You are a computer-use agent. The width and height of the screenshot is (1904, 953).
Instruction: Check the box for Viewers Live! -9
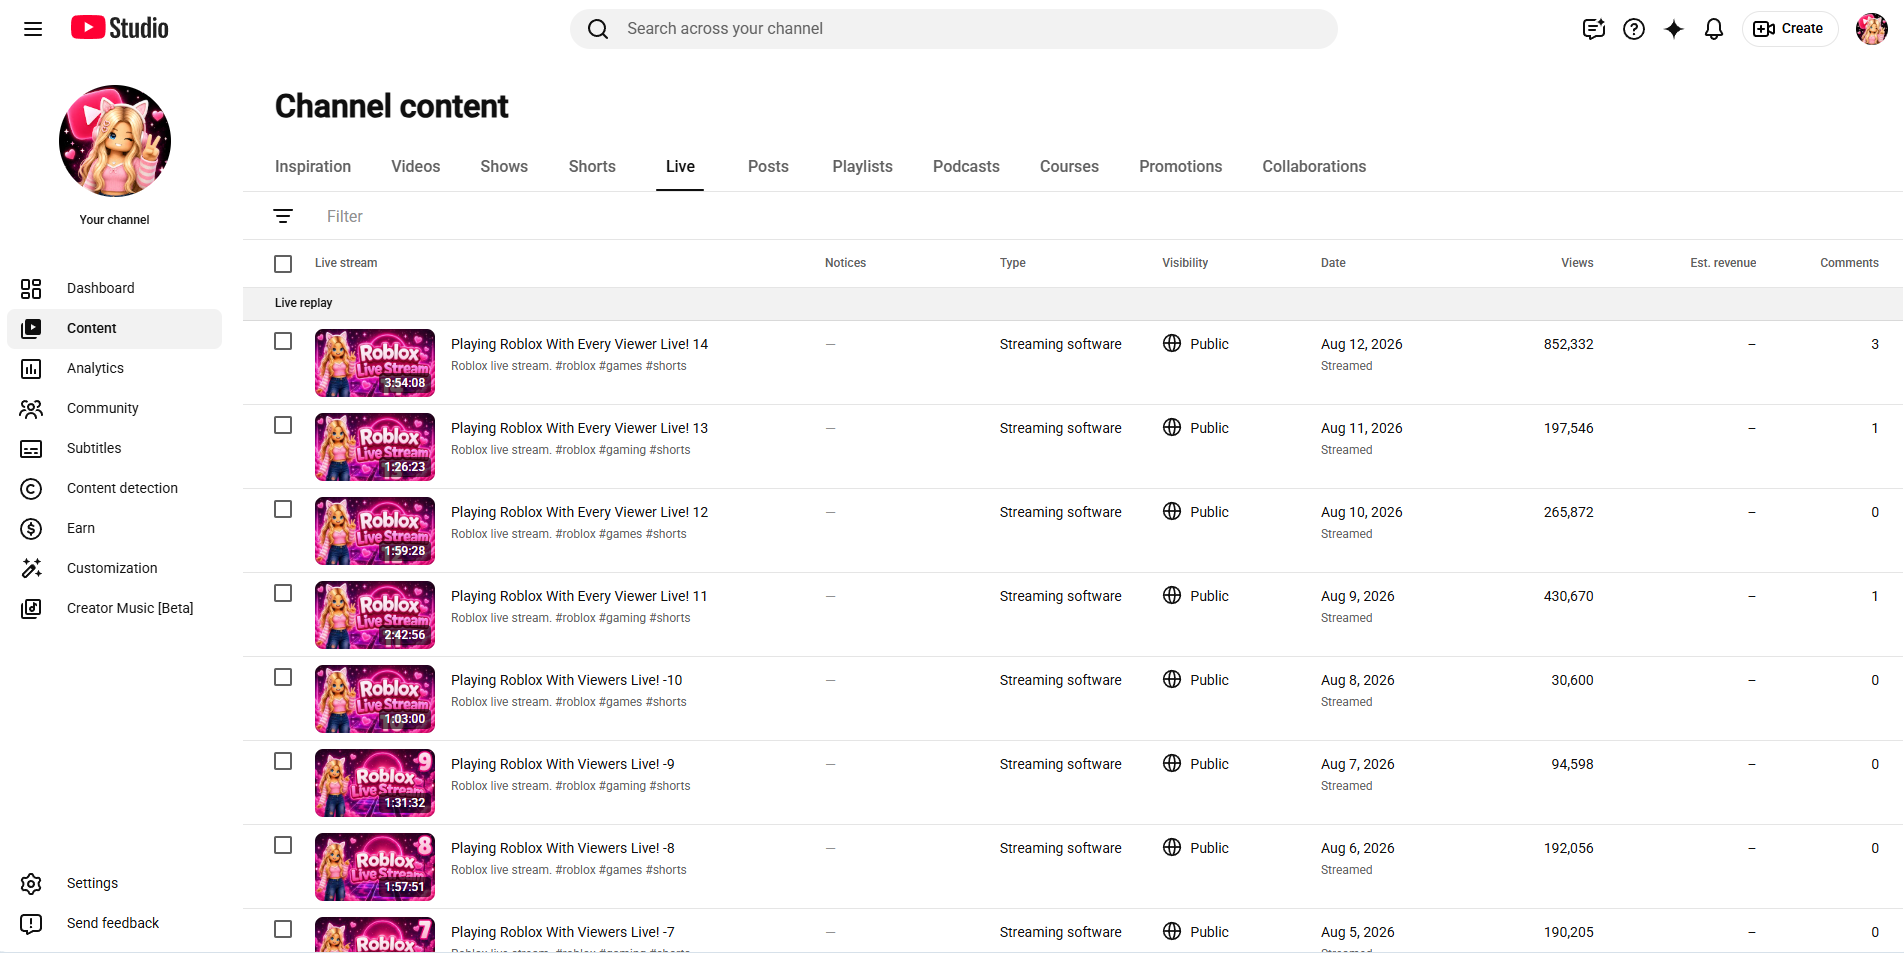[x=283, y=761]
